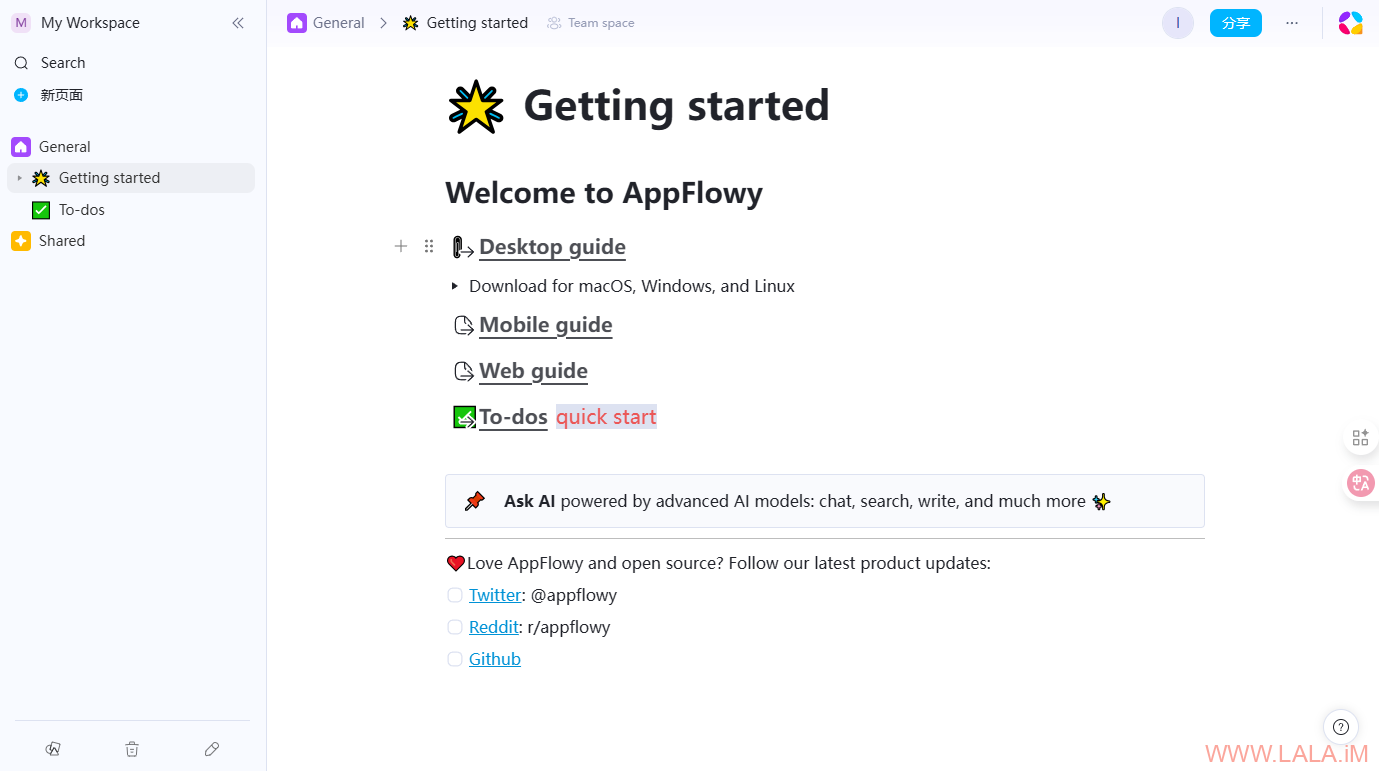Check the Twitter checkbox
Screen dimensions: 1379x771
click(455, 595)
